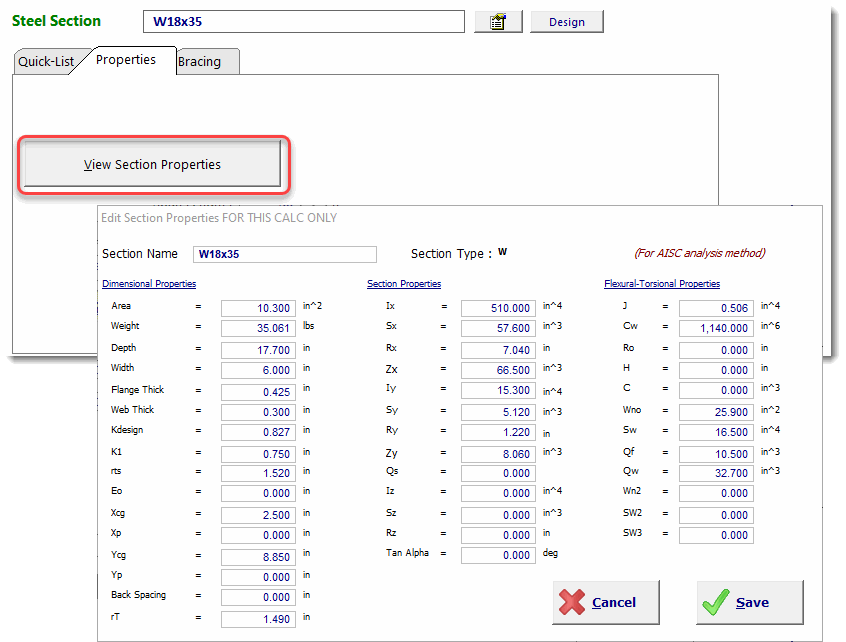846x642 pixels.
Task: Open Dimensional Properties link
Action: pyautogui.click(x=149, y=284)
